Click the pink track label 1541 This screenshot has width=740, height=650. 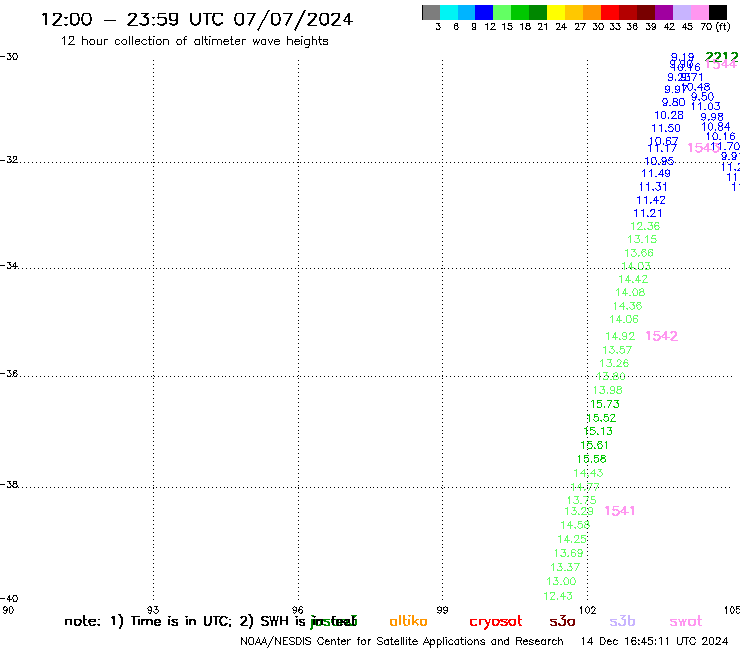click(x=620, y=511)
